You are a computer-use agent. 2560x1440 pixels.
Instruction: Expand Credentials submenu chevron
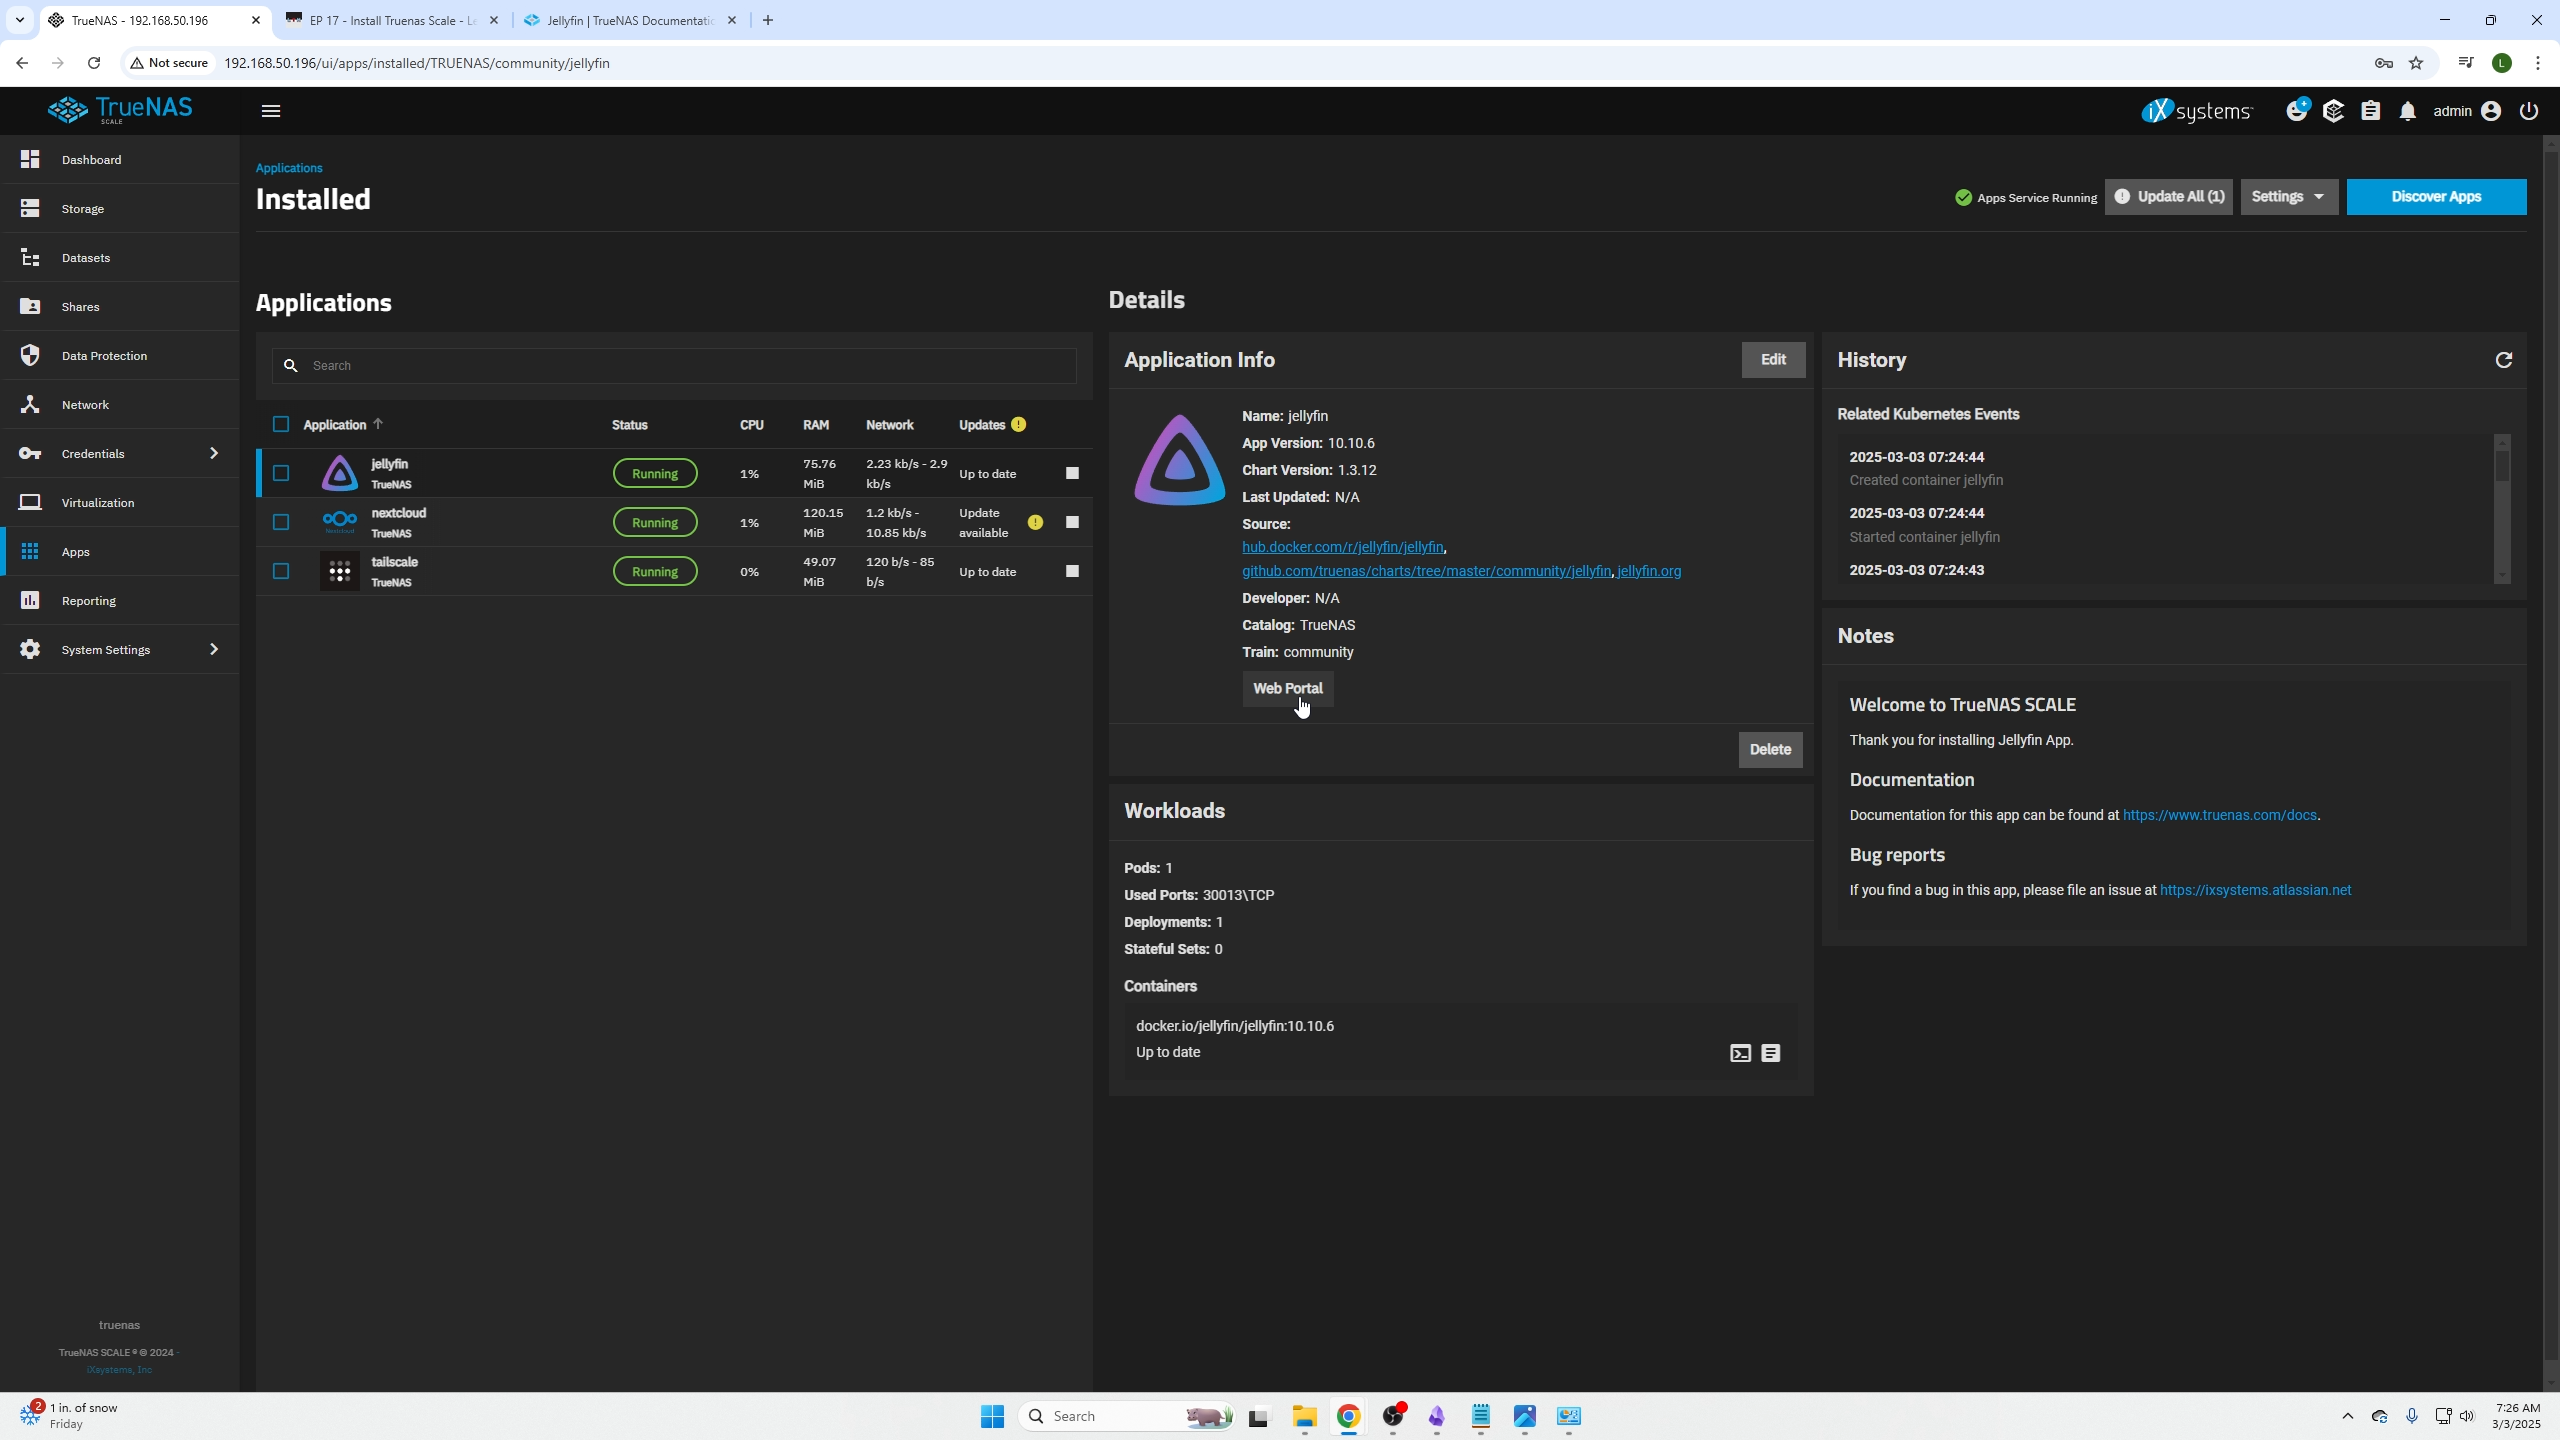[214, 454]
